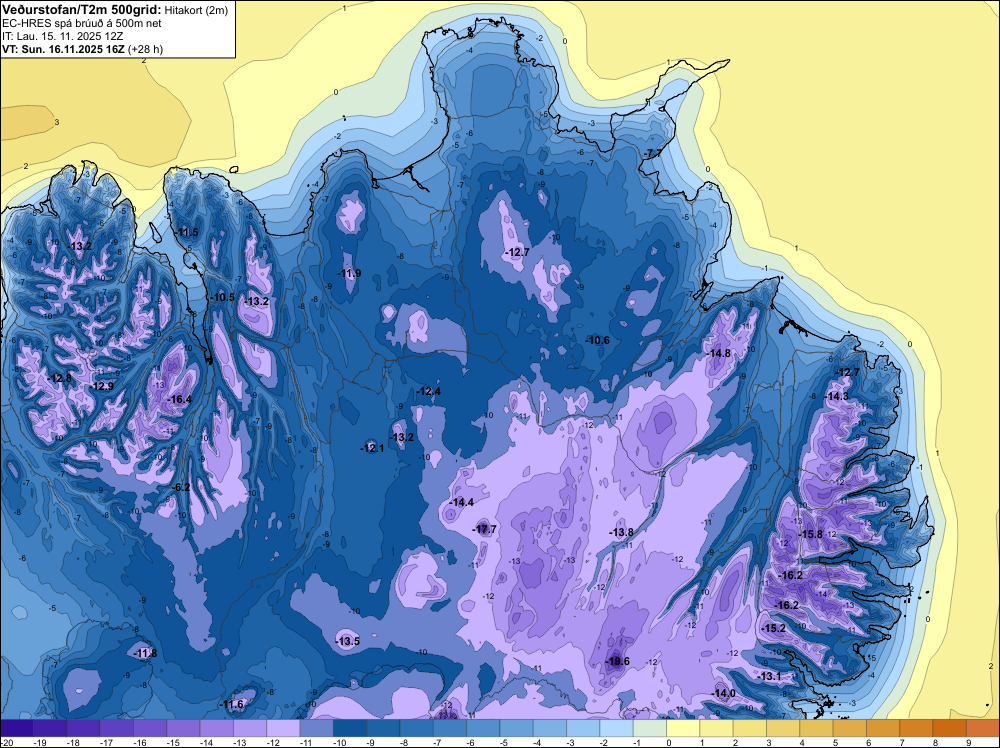Click the -10.6 temperature label
Screen dimensions: 1000x748
point(598,341)
